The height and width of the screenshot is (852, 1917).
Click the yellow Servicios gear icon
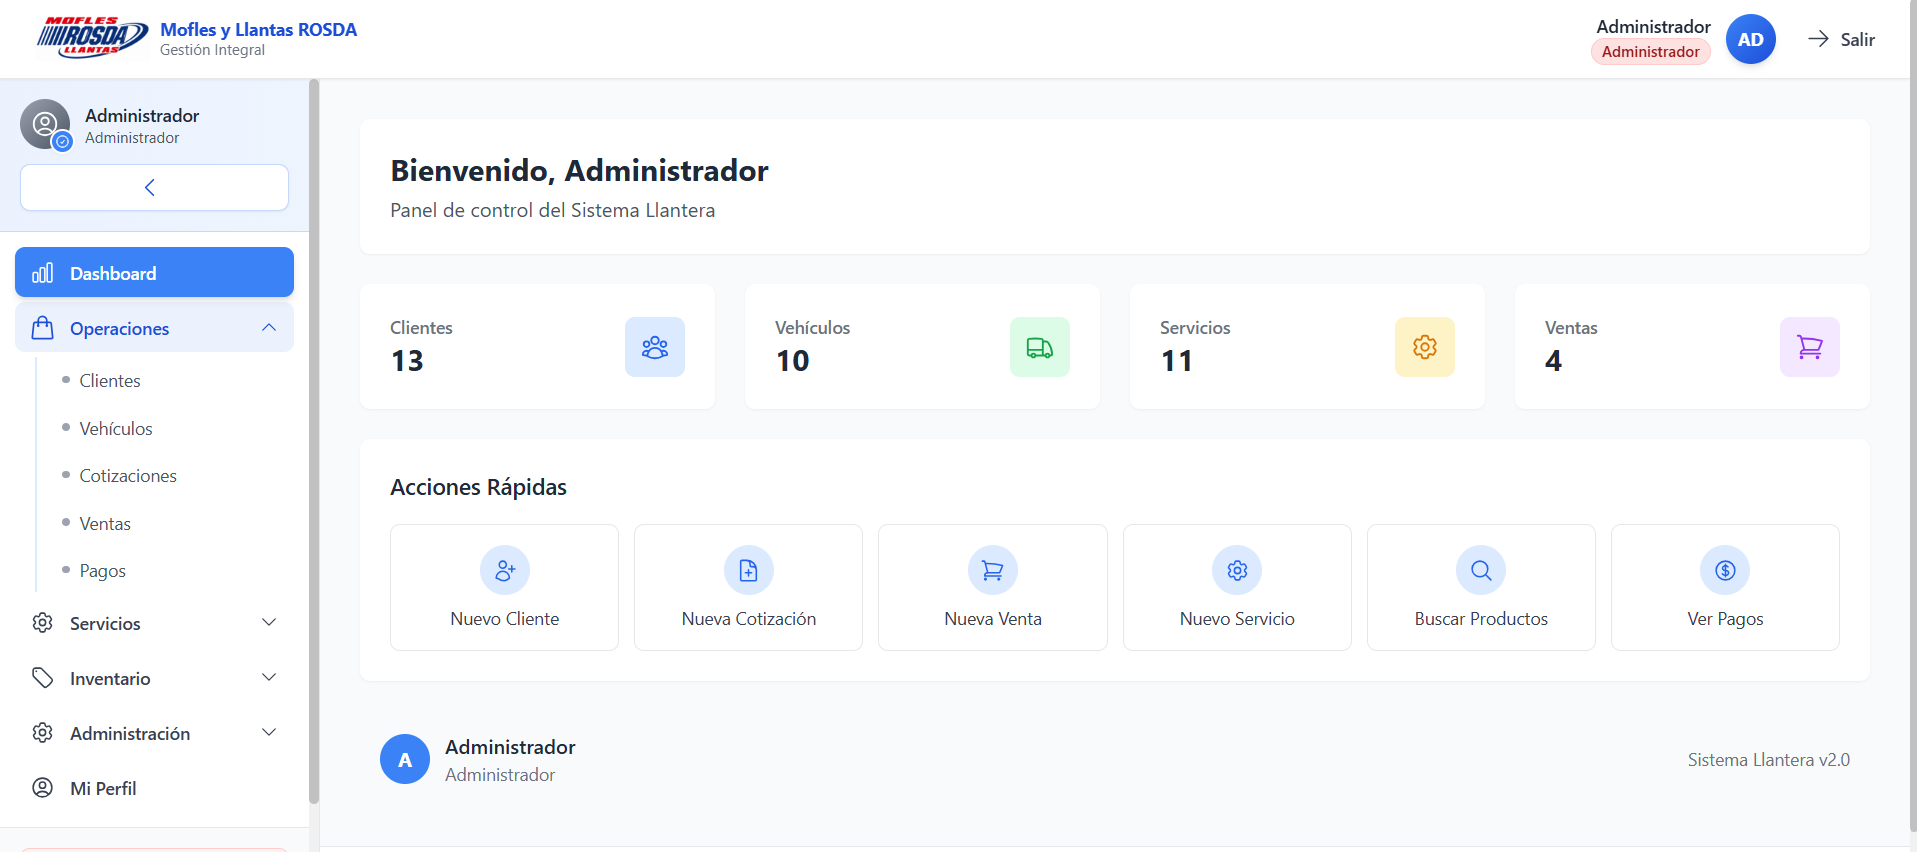tap(1425, 347)
